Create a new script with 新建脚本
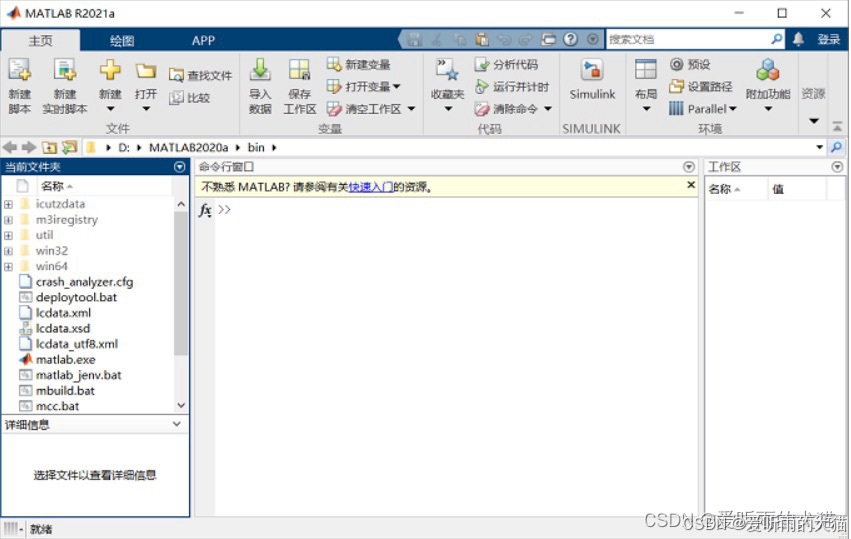Viewport: 851px width, 539px height. pyautogui.click(x=20, y=86)
